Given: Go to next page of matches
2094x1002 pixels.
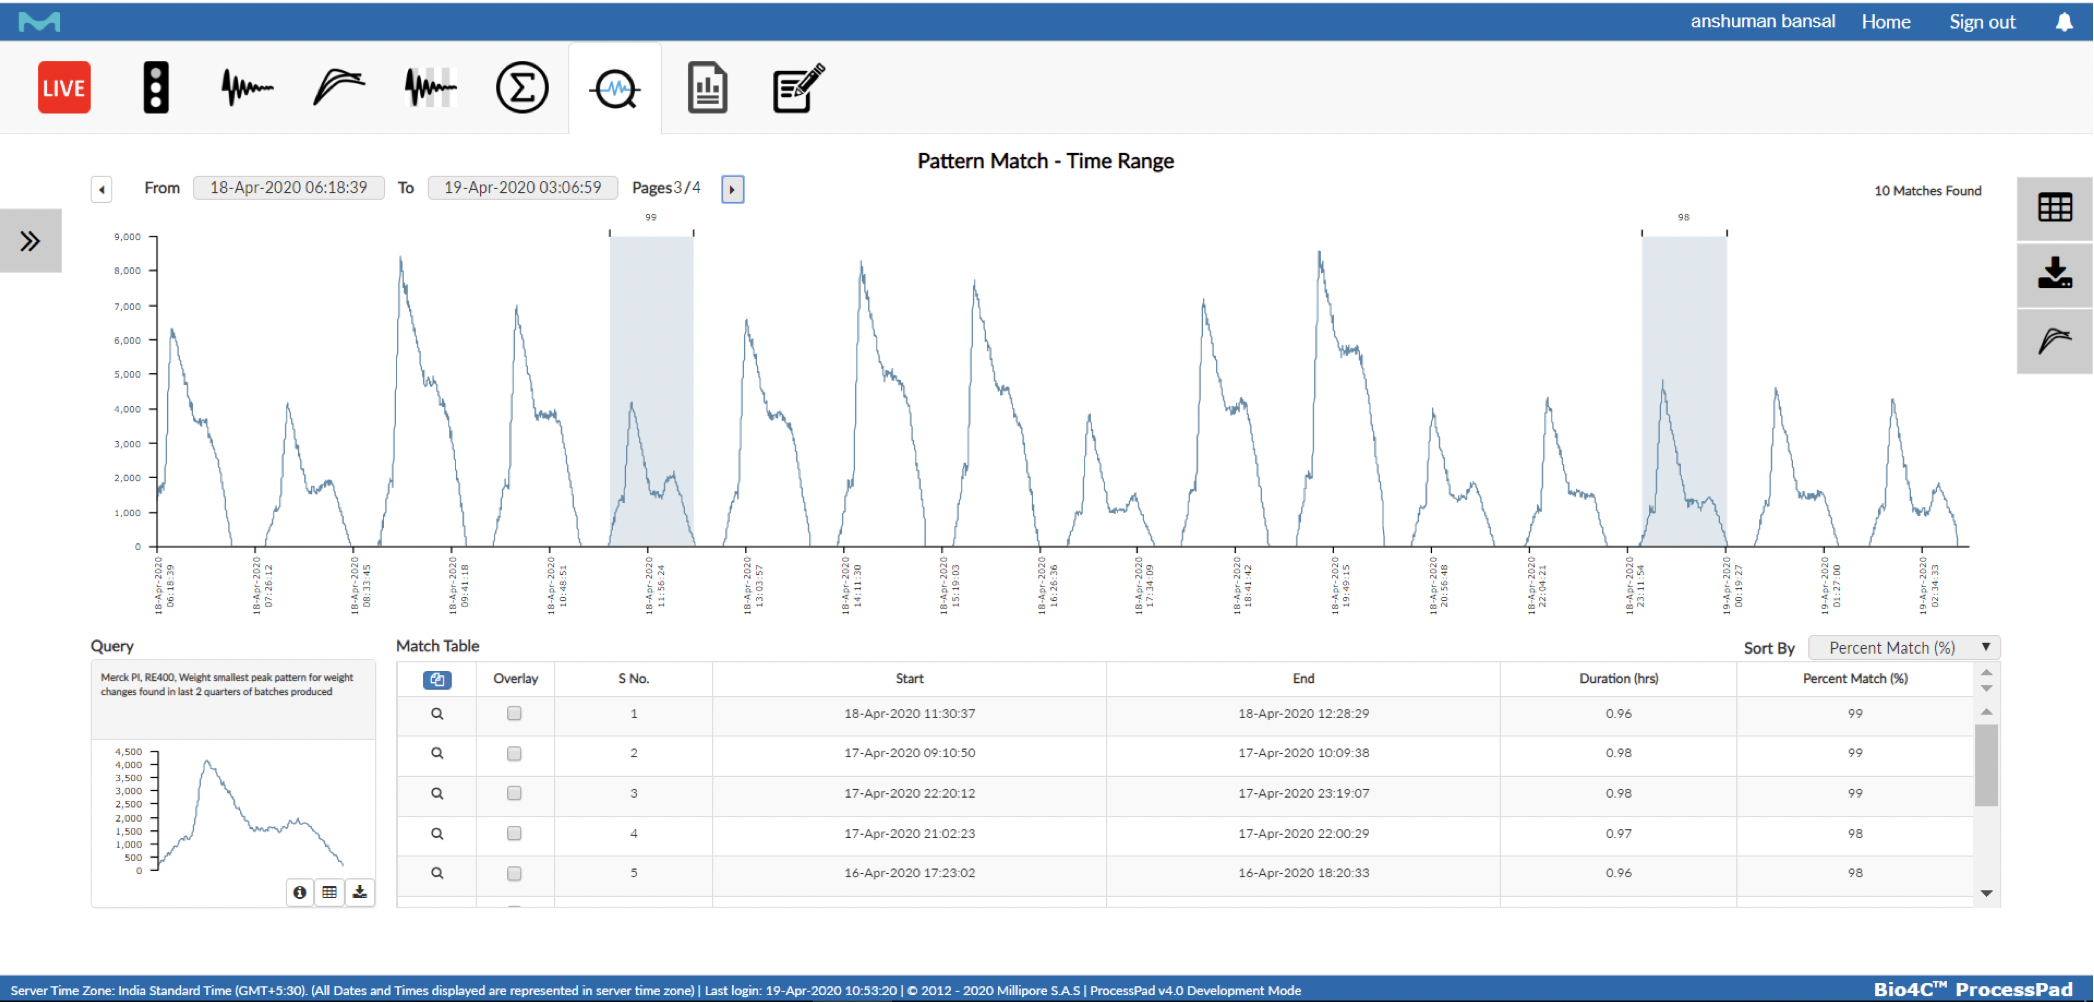Looking at the screenshot, I should pyautogui.click(x=732, y=189).
